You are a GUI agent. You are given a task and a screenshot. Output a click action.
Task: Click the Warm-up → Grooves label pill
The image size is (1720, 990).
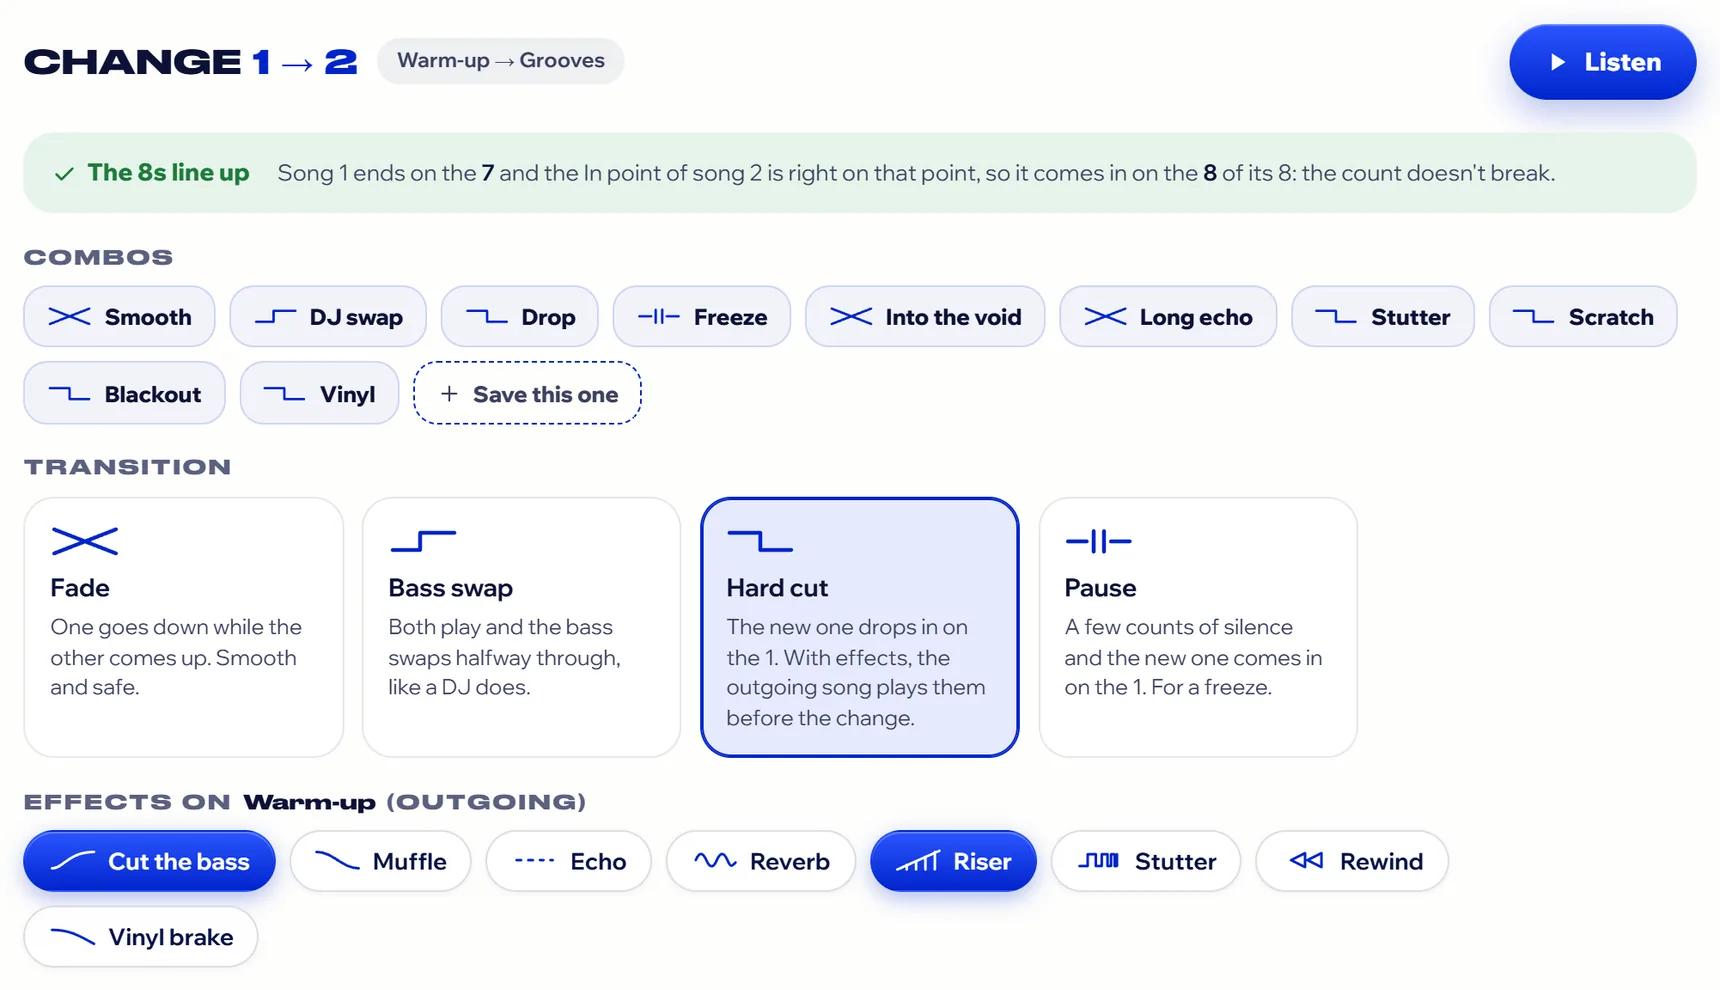click(501, 61)
